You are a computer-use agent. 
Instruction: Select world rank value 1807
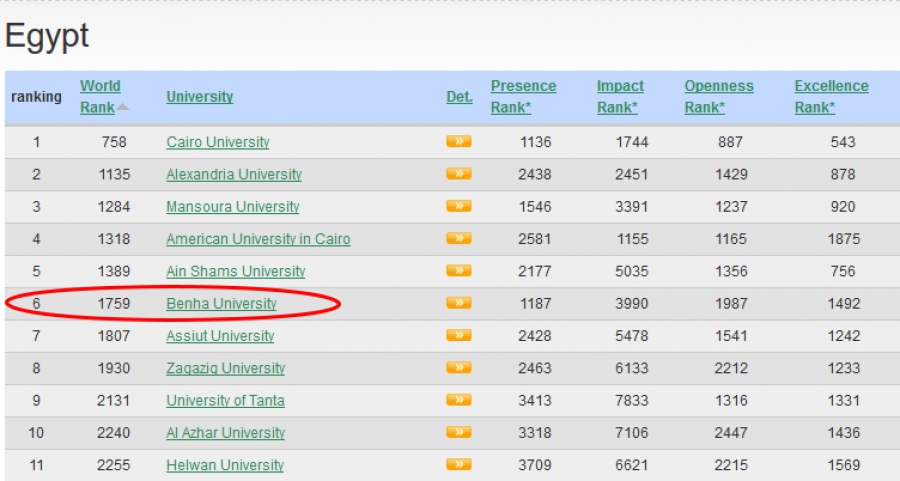(x=114, y=336)
